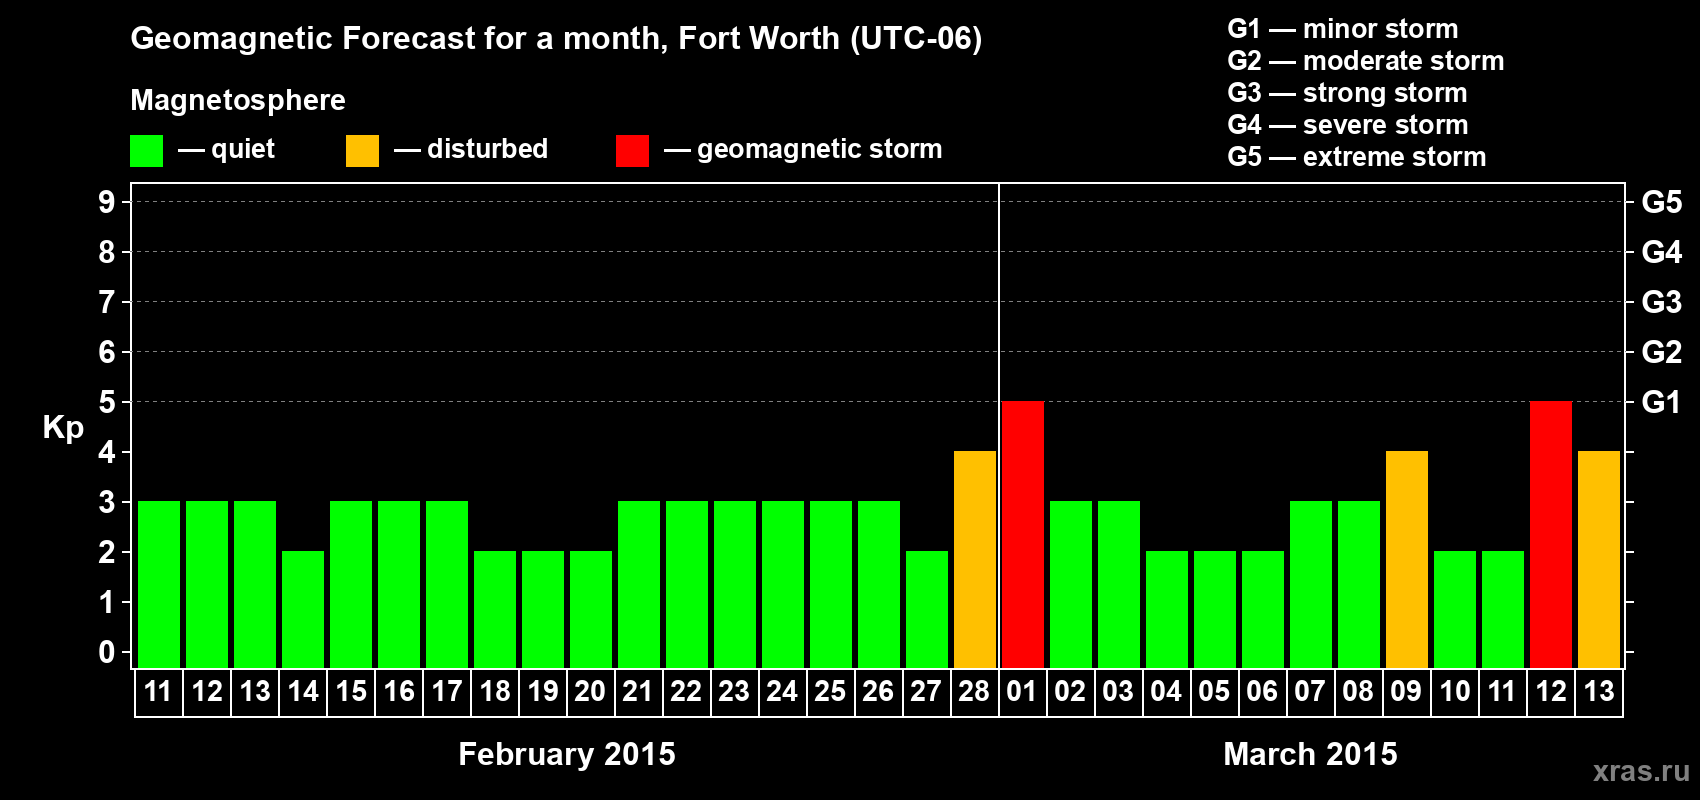Image resolution: width=1700 pixels, height=800 pixels.
Task: Select the orange bar for February 28
Action: coord(975,560)
